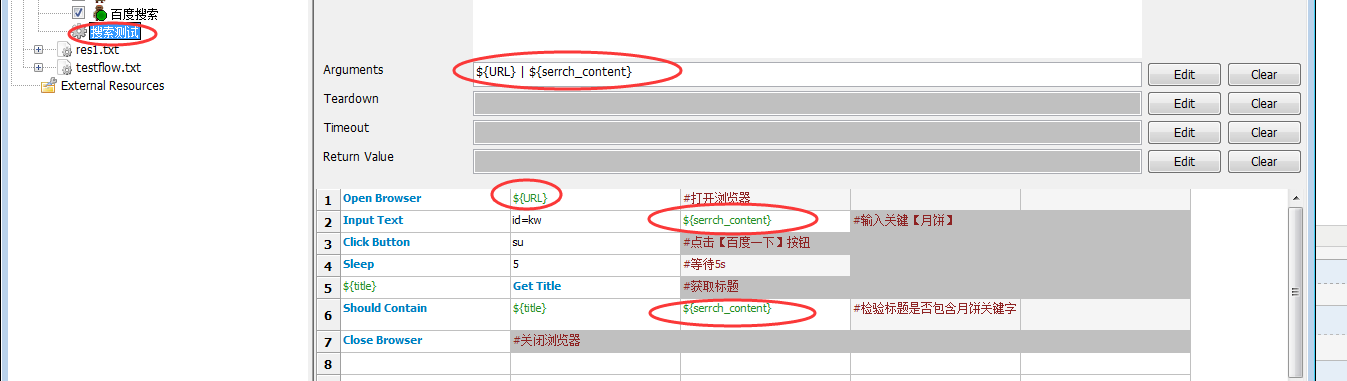The height and width of the screenshot is (381, 1347).
Task: Select the #等待5s comment cell
Action: [765, 265]
